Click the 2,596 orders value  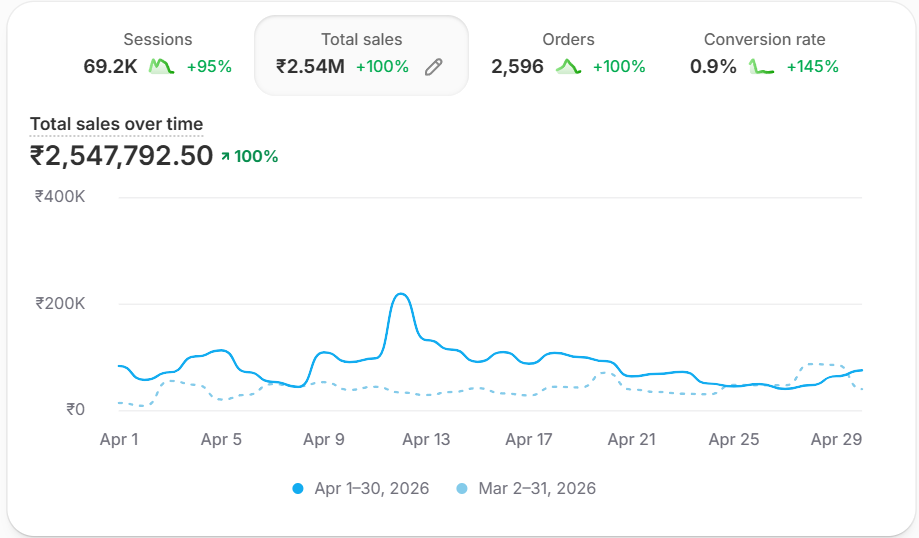tap(518, 66)
